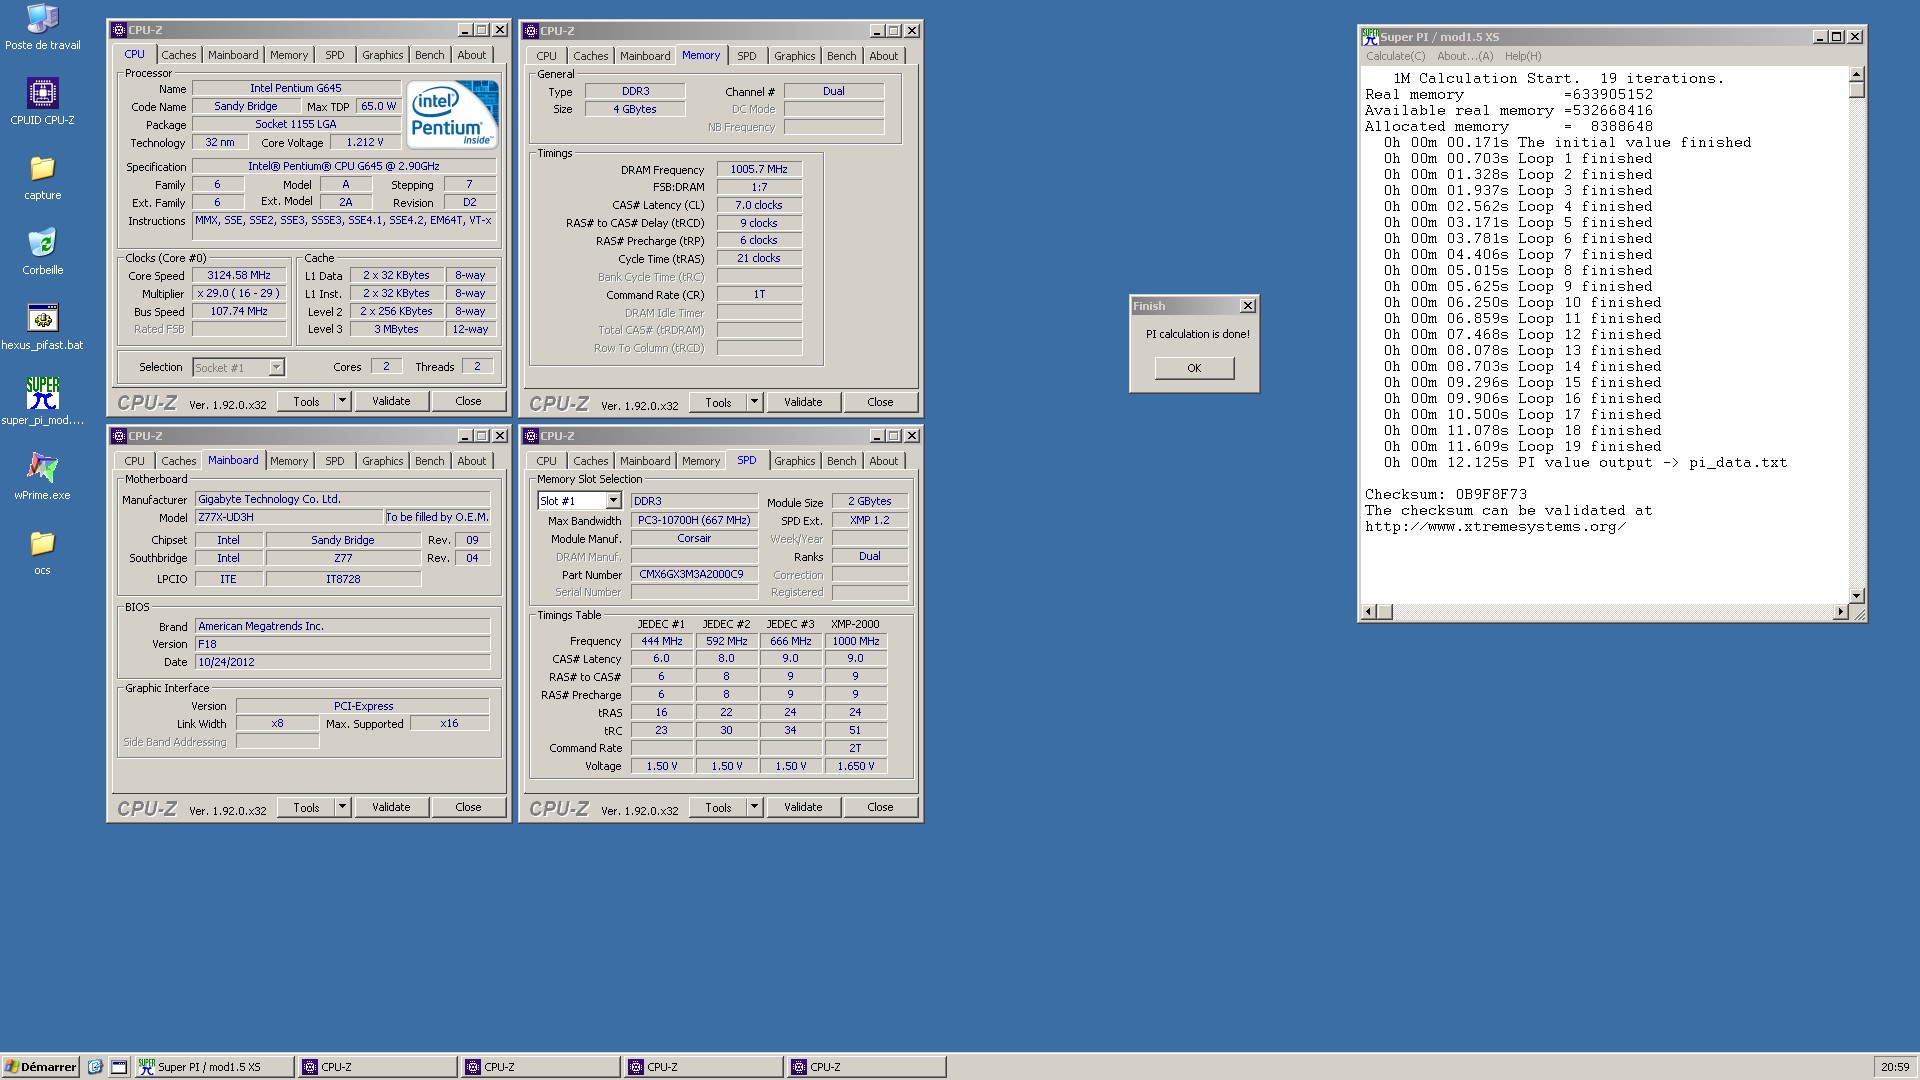
Task: Open Graphics tab in Memory CPU-Z window
Action: tap(795, 56)
